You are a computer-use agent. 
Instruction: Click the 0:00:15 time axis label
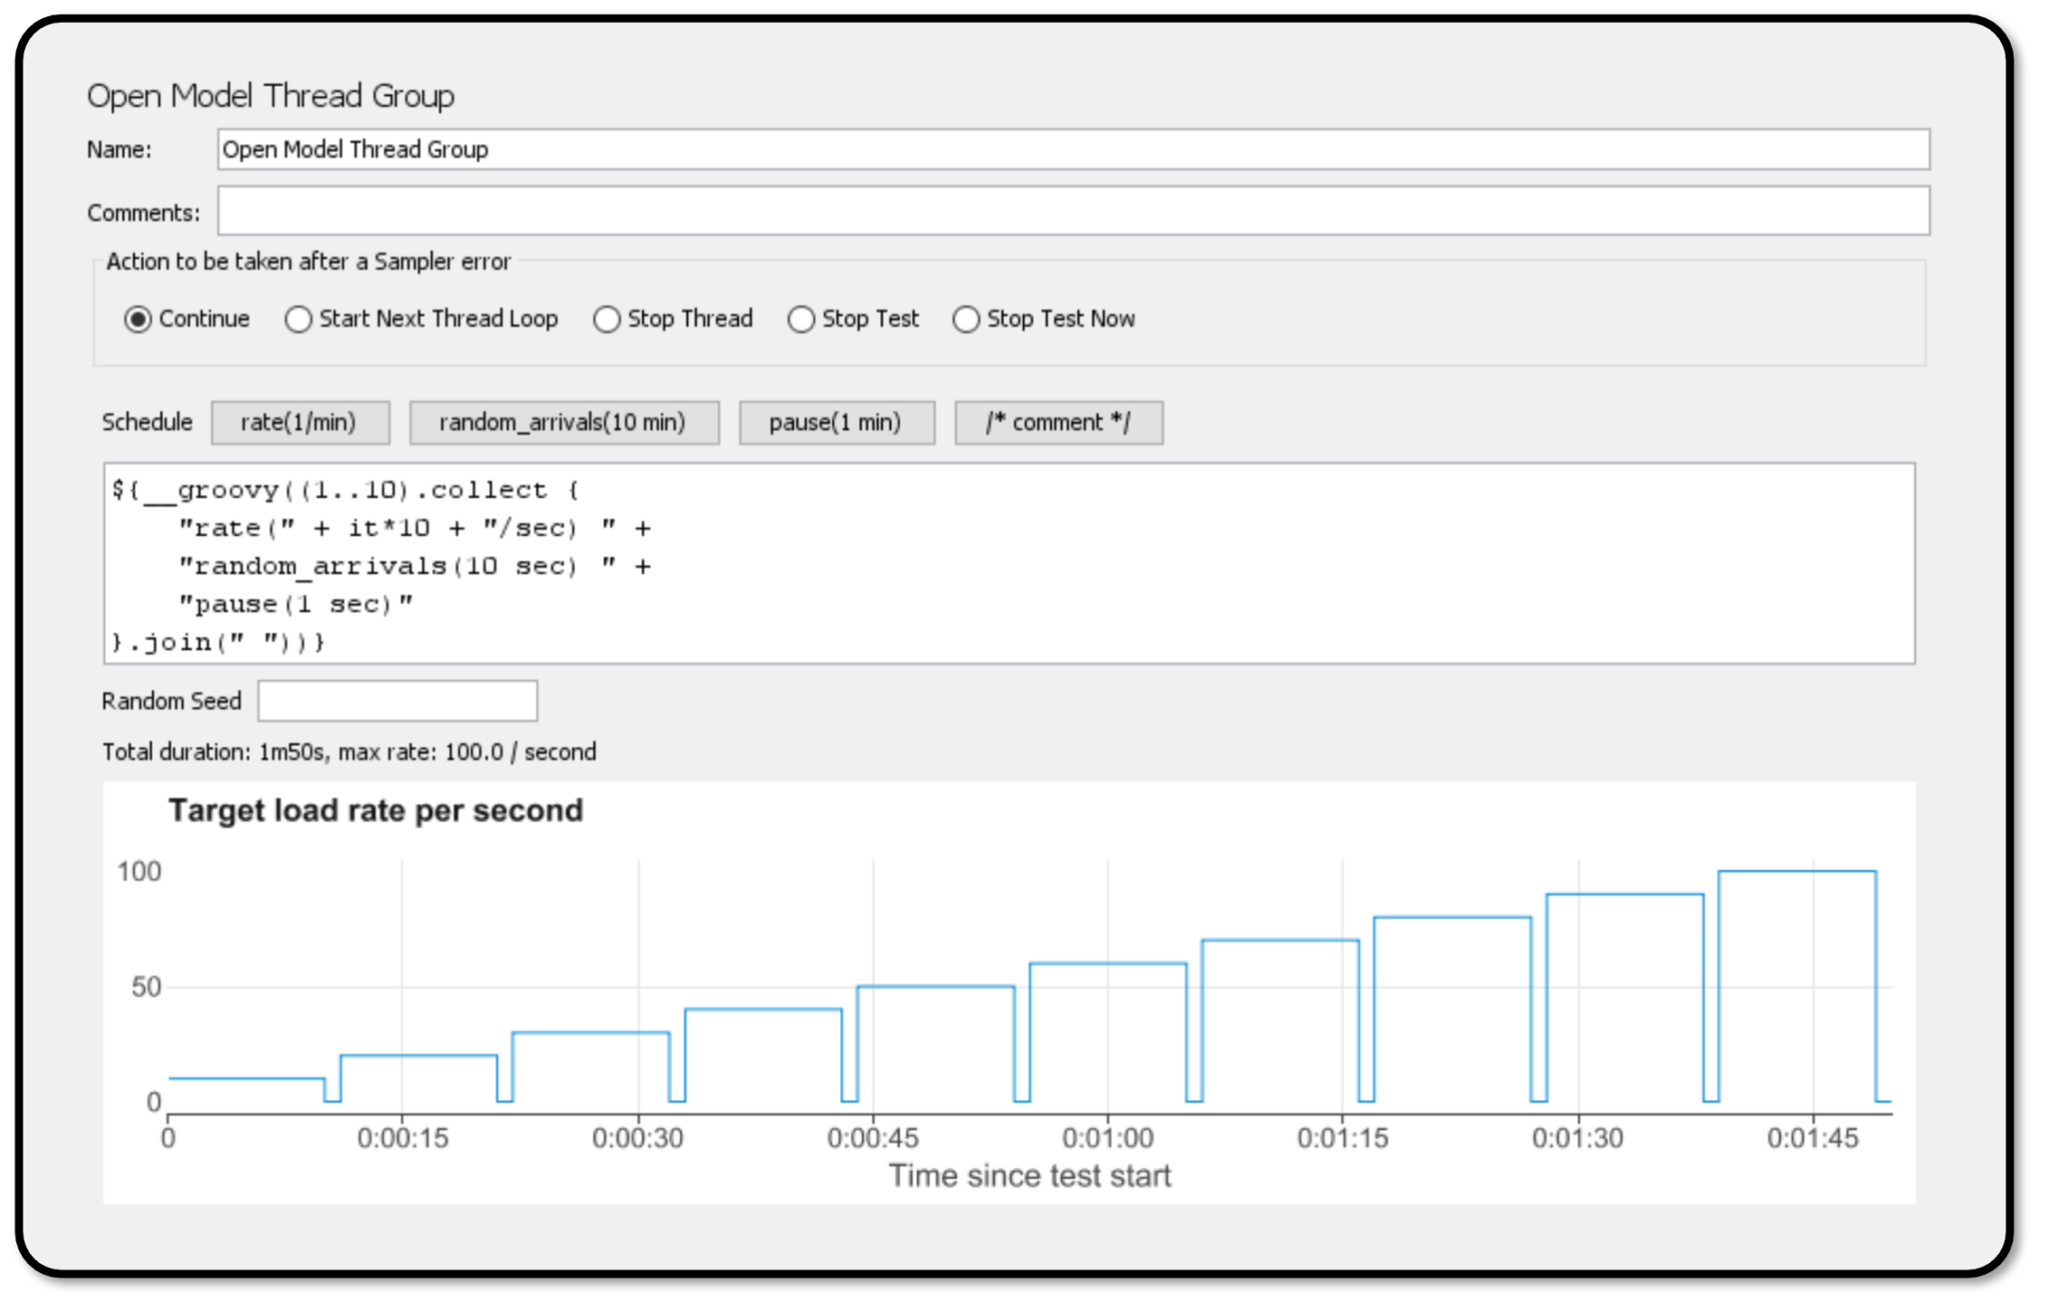click(403, 1138)
